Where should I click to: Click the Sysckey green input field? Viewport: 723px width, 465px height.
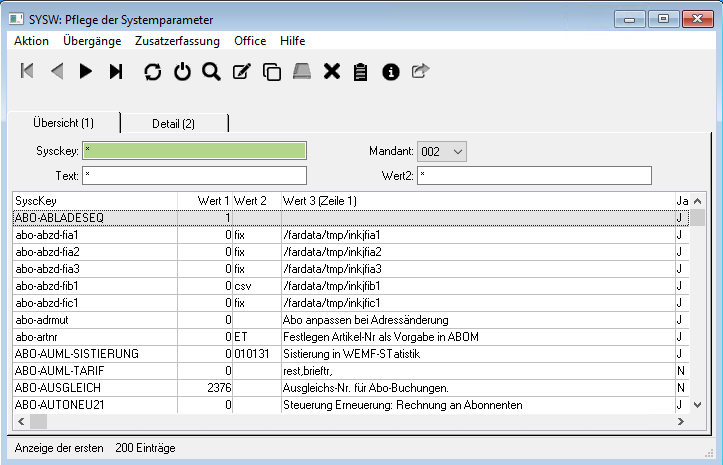tap(194, 151)
